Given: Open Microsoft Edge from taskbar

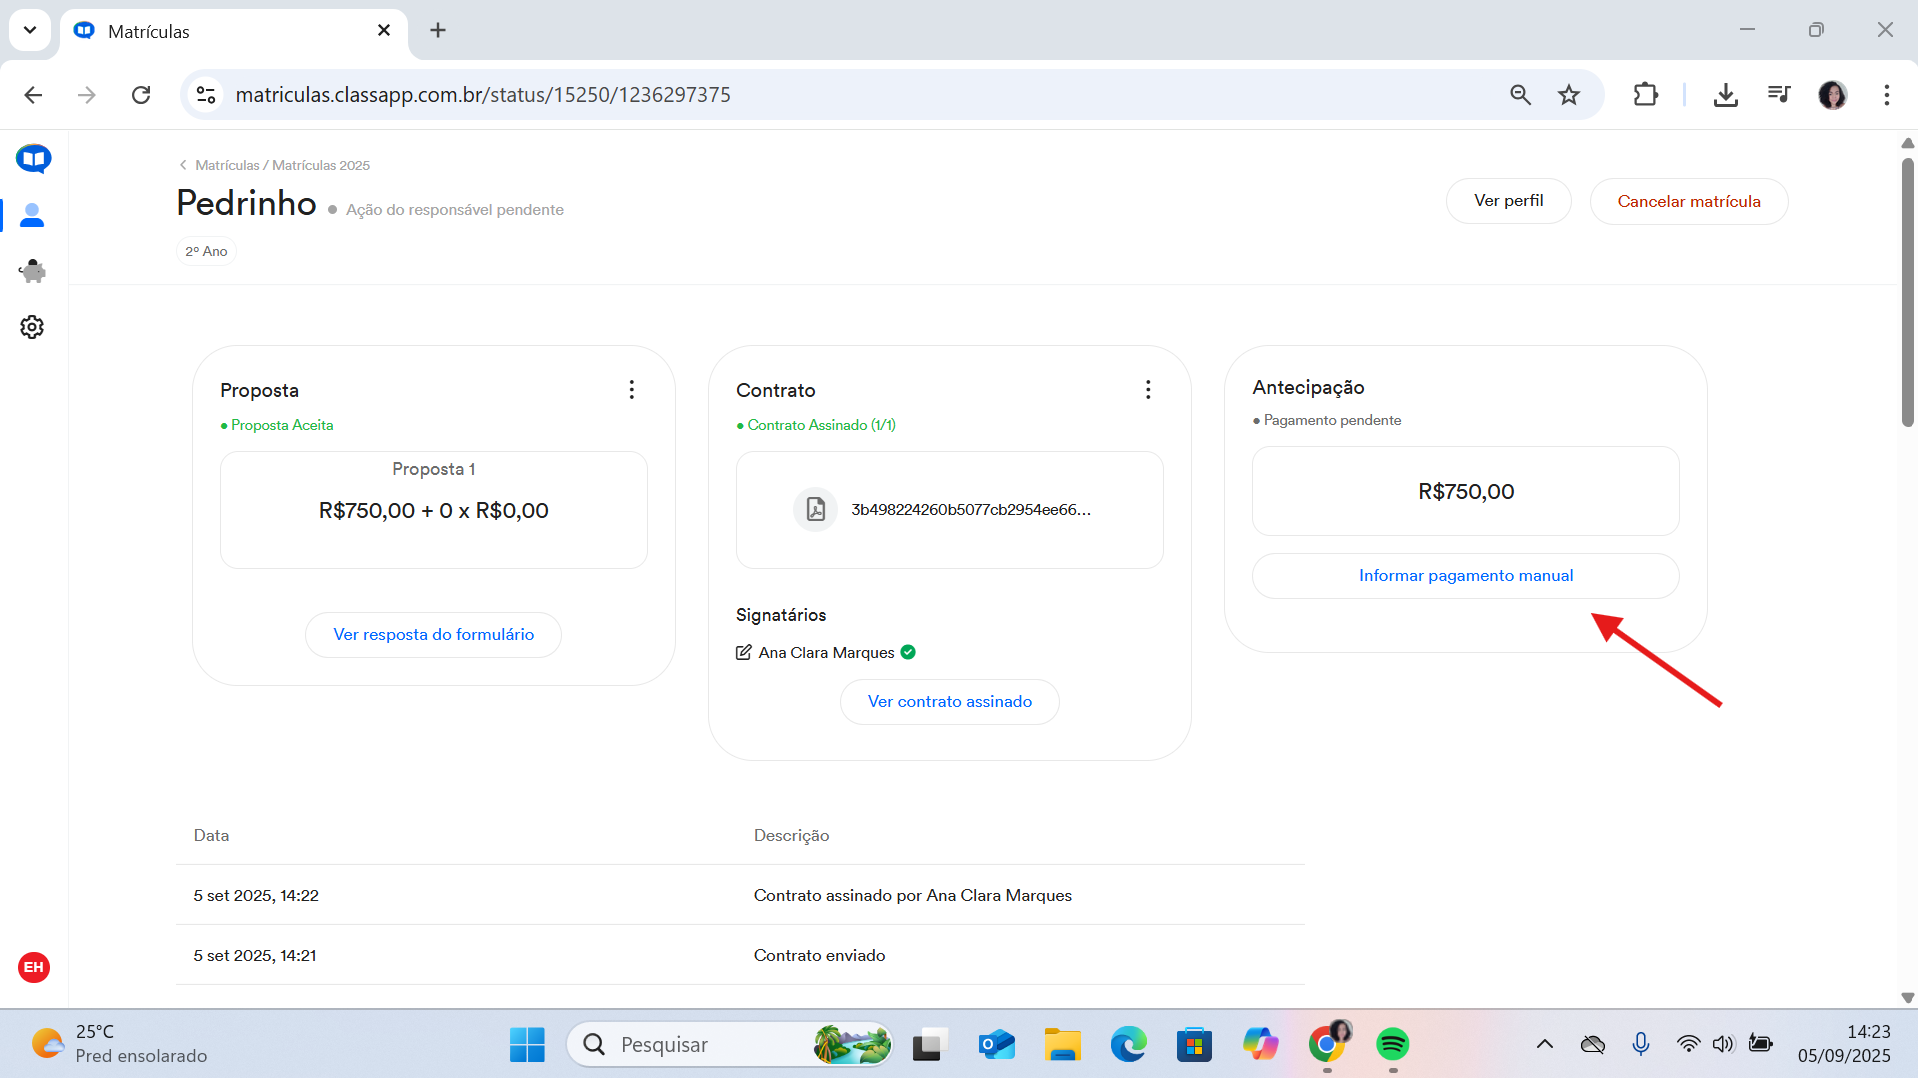Looking at the screenshot, I should (1129, 1045).
